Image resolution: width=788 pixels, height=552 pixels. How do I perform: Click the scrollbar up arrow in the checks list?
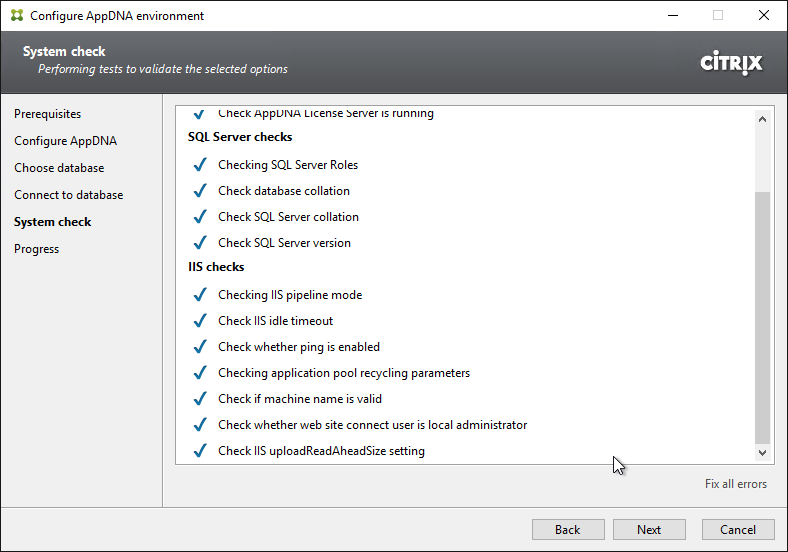pyautogui.click(x=762, y=119)
